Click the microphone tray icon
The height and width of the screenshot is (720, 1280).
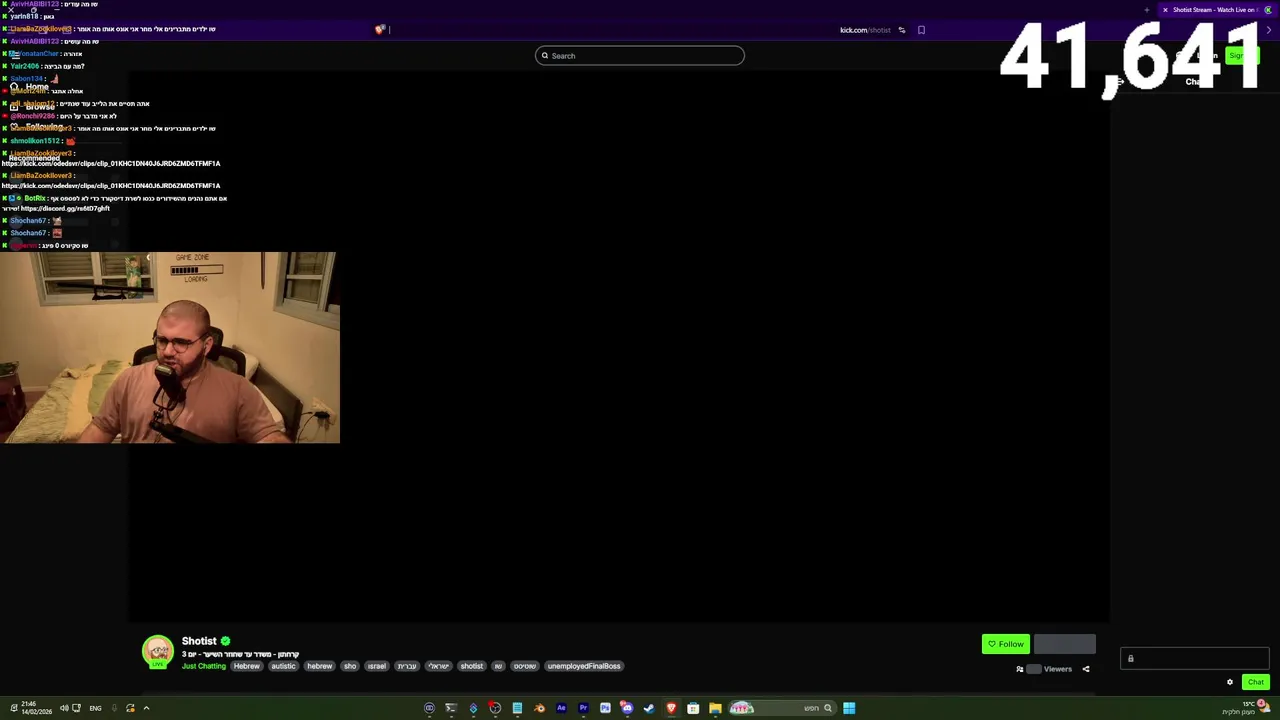click(x=114, y=708)
